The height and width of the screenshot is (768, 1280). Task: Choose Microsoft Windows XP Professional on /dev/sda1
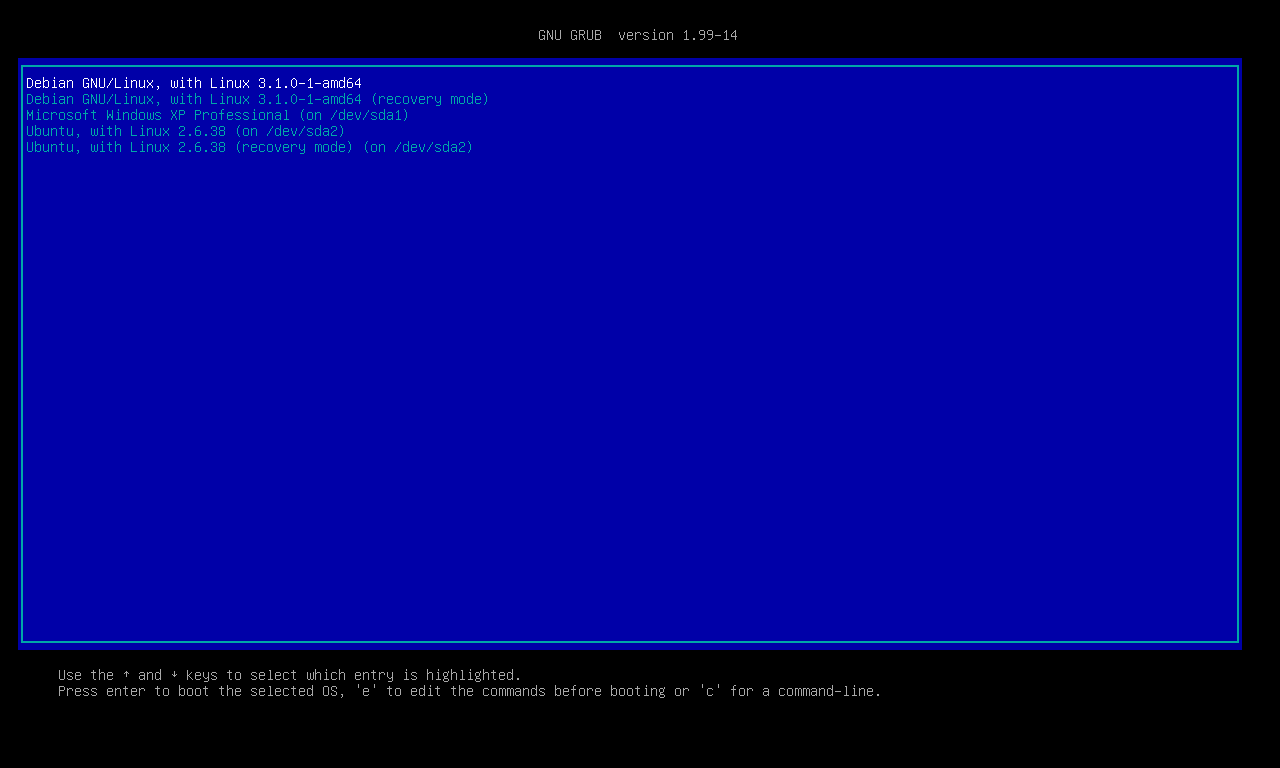pos(218,115)
